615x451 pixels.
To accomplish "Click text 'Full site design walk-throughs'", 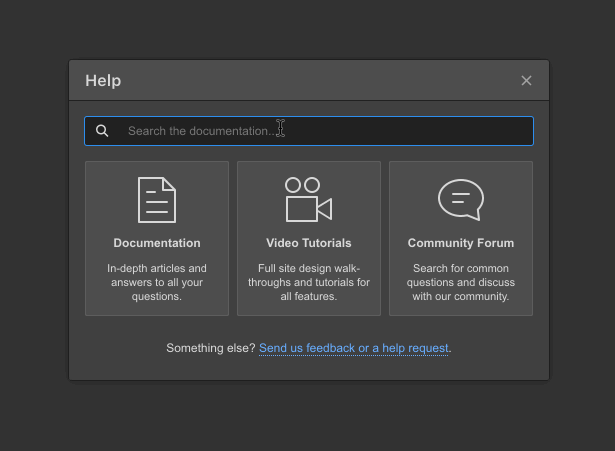I will (309, 275).
